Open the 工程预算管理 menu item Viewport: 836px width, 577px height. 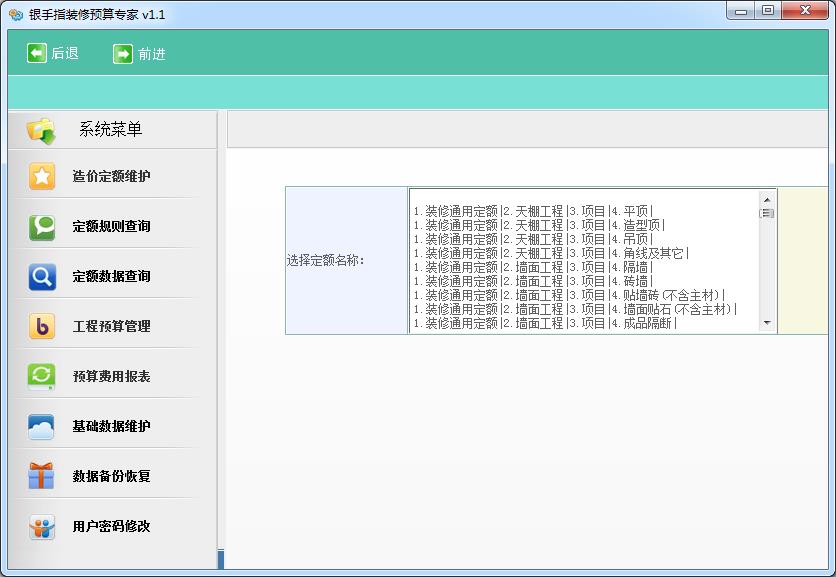pyautogui.click(x=111, y=327)
